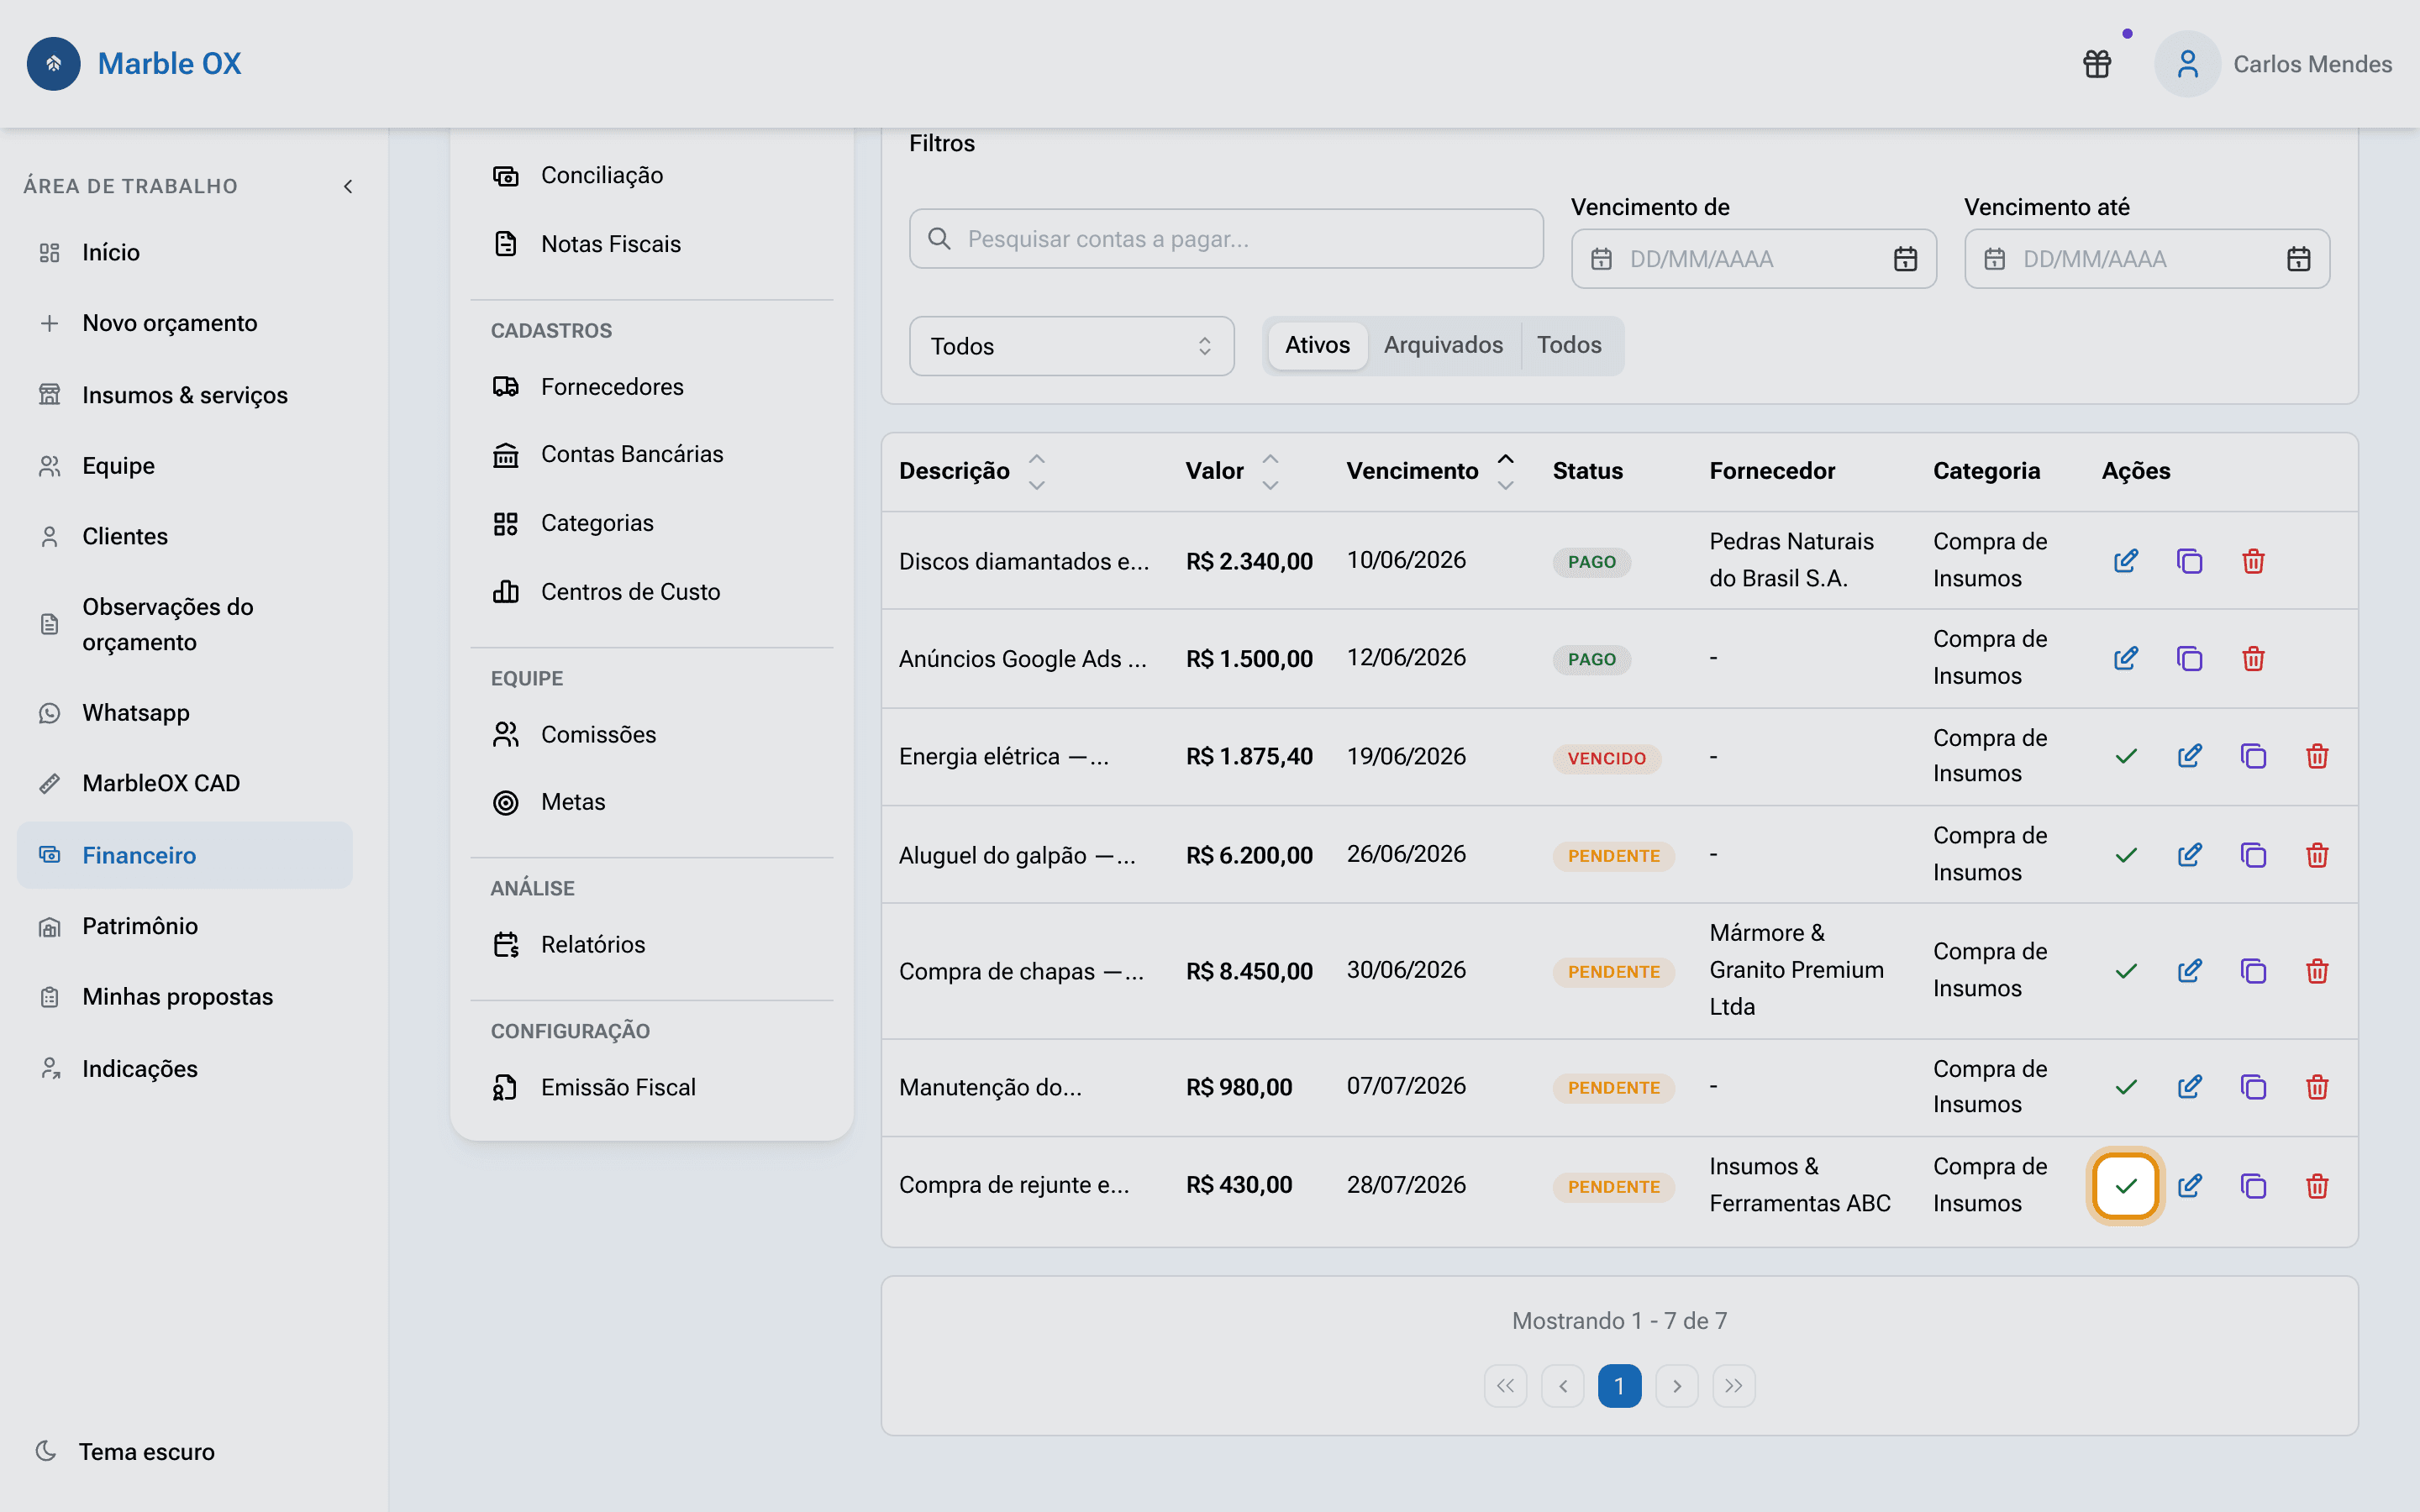2420x1512 pixels.
Task: Open MarbleOX CAD in sidebar
Action: [x=185, y=783]
